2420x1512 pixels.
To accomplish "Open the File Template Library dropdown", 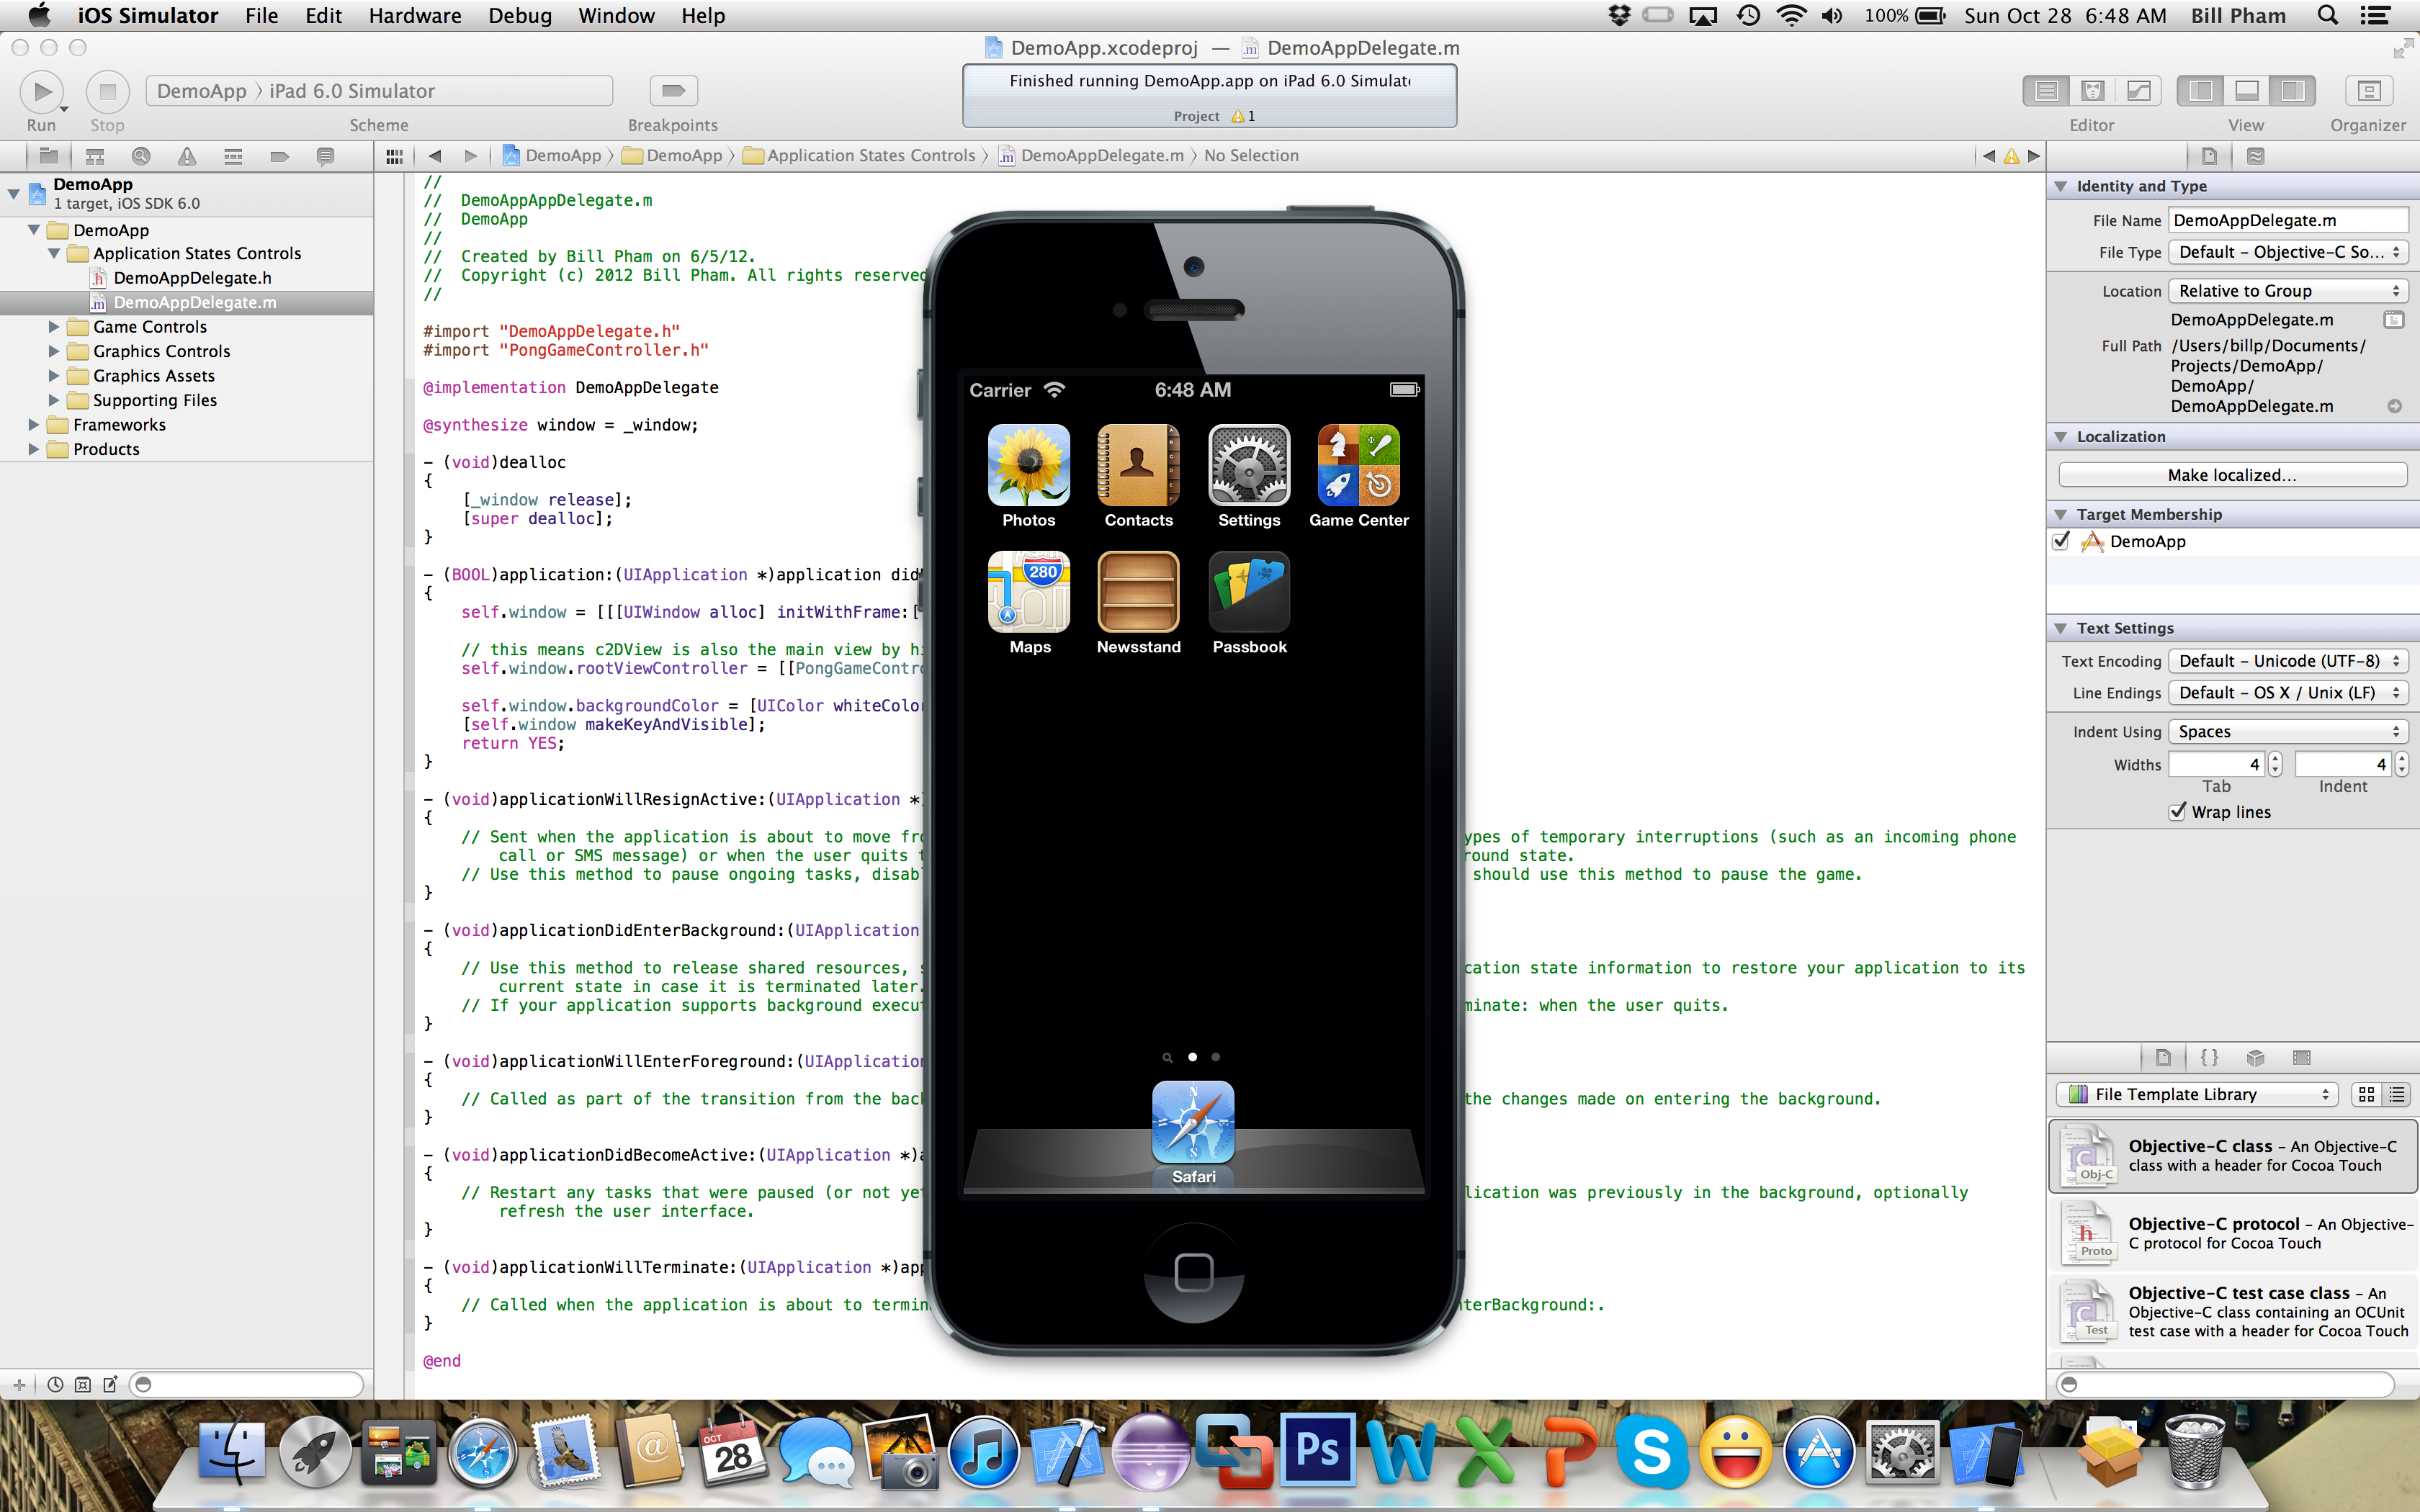I will [2196, 1094].
